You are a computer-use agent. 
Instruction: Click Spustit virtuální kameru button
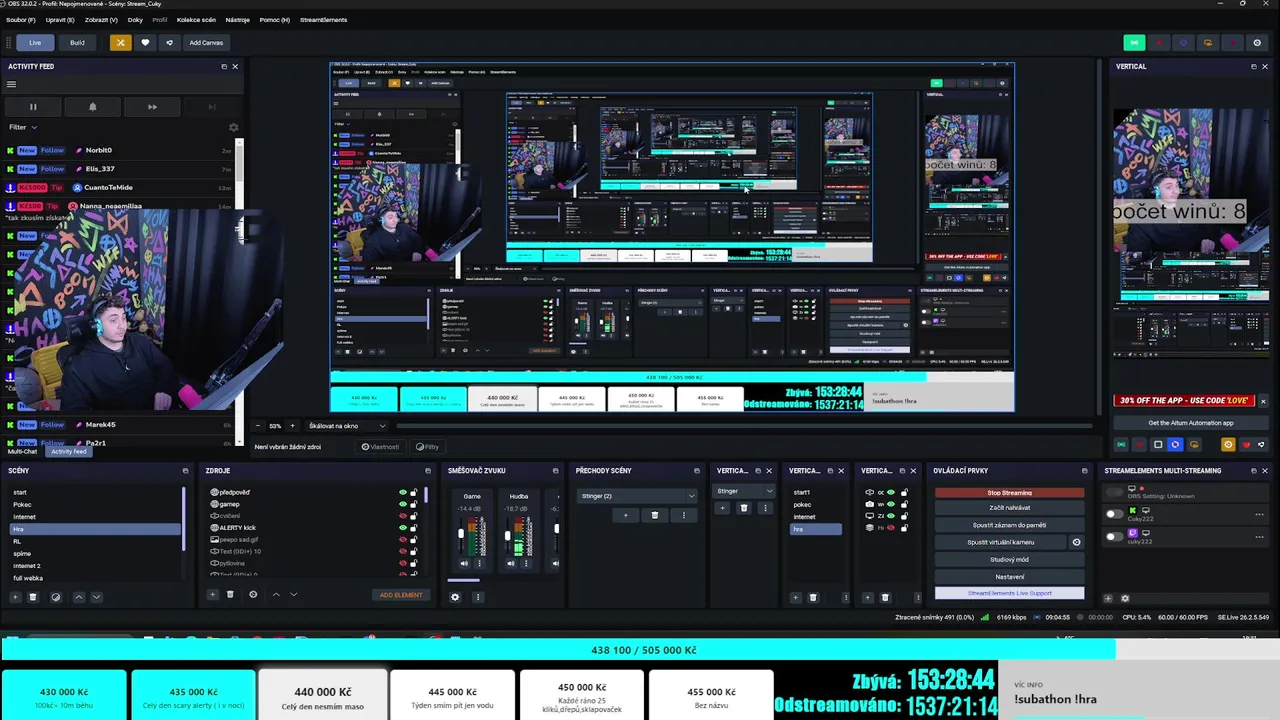tap(1001, 542)
